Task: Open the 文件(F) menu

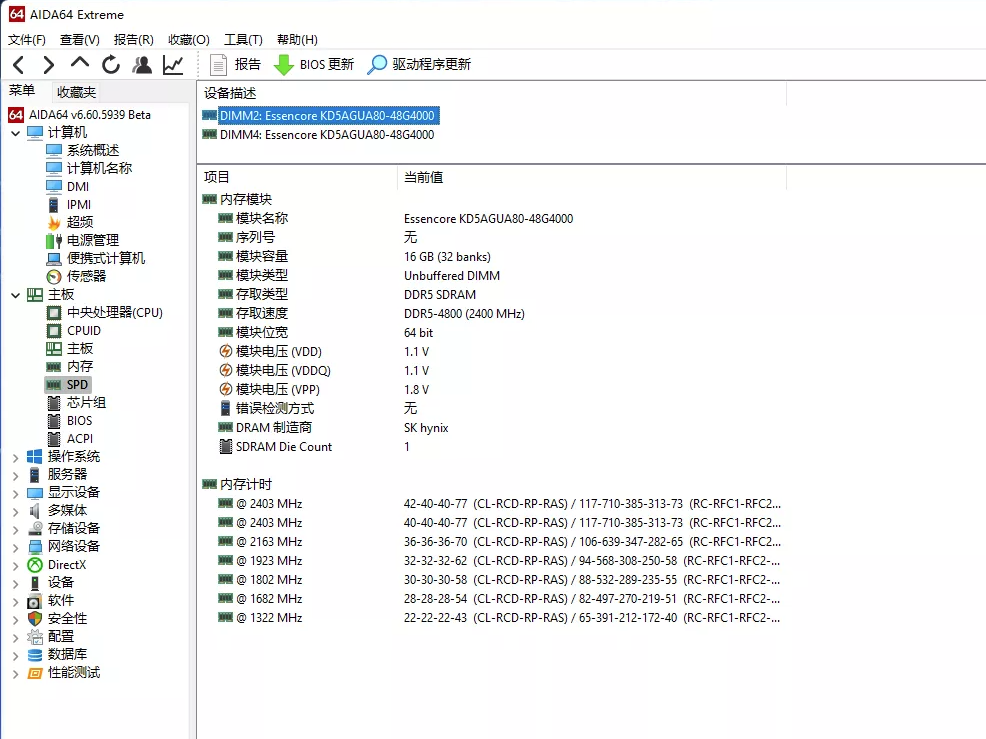Action: [26, 40]
